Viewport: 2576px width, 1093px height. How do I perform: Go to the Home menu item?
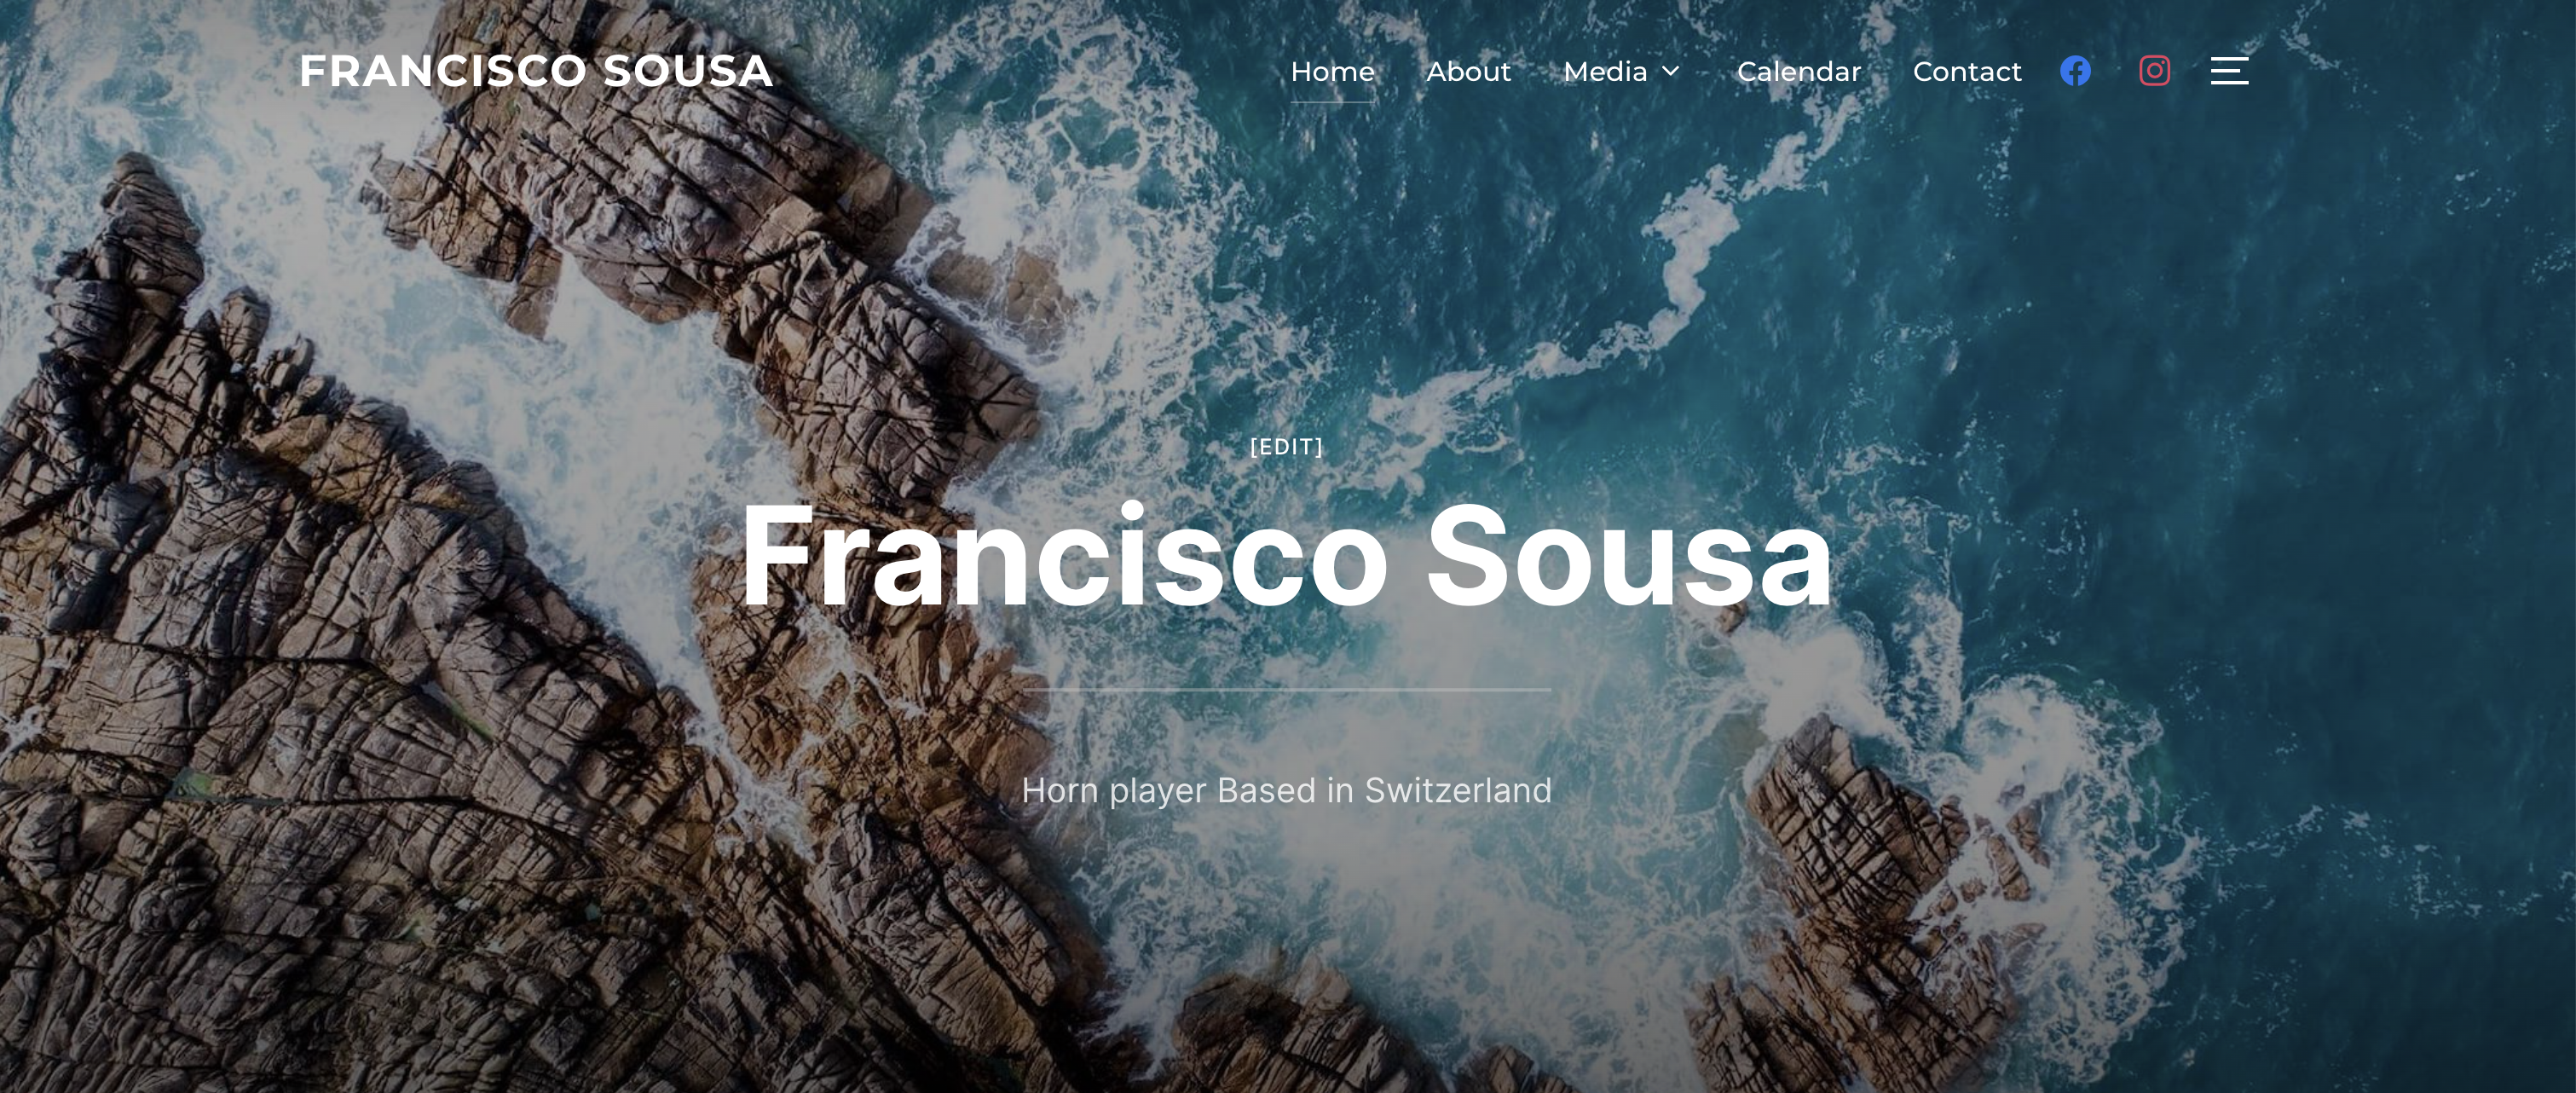point(1332,72)
